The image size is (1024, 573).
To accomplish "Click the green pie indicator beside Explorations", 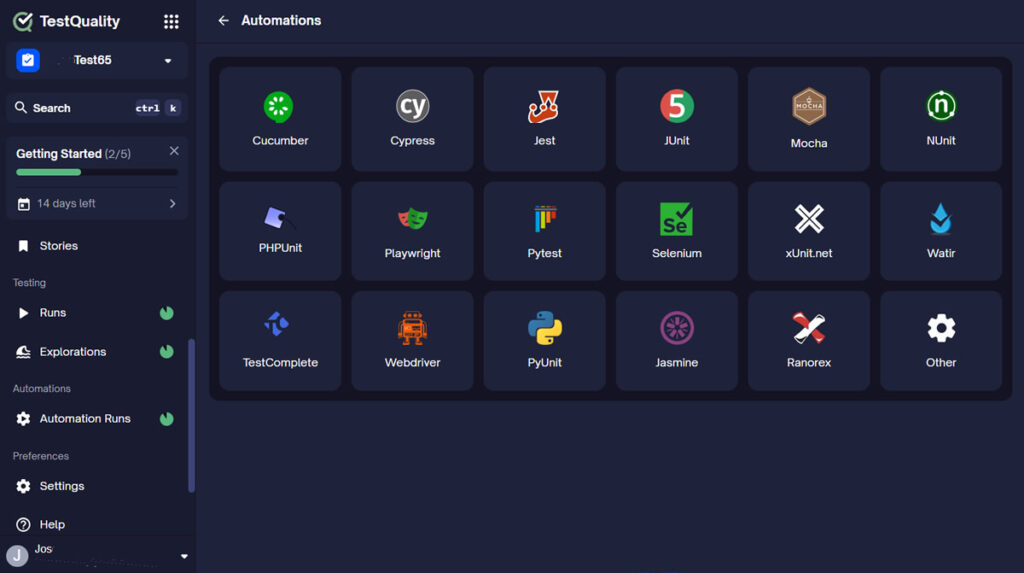I will pyautogui.click(x=167, y=352).
